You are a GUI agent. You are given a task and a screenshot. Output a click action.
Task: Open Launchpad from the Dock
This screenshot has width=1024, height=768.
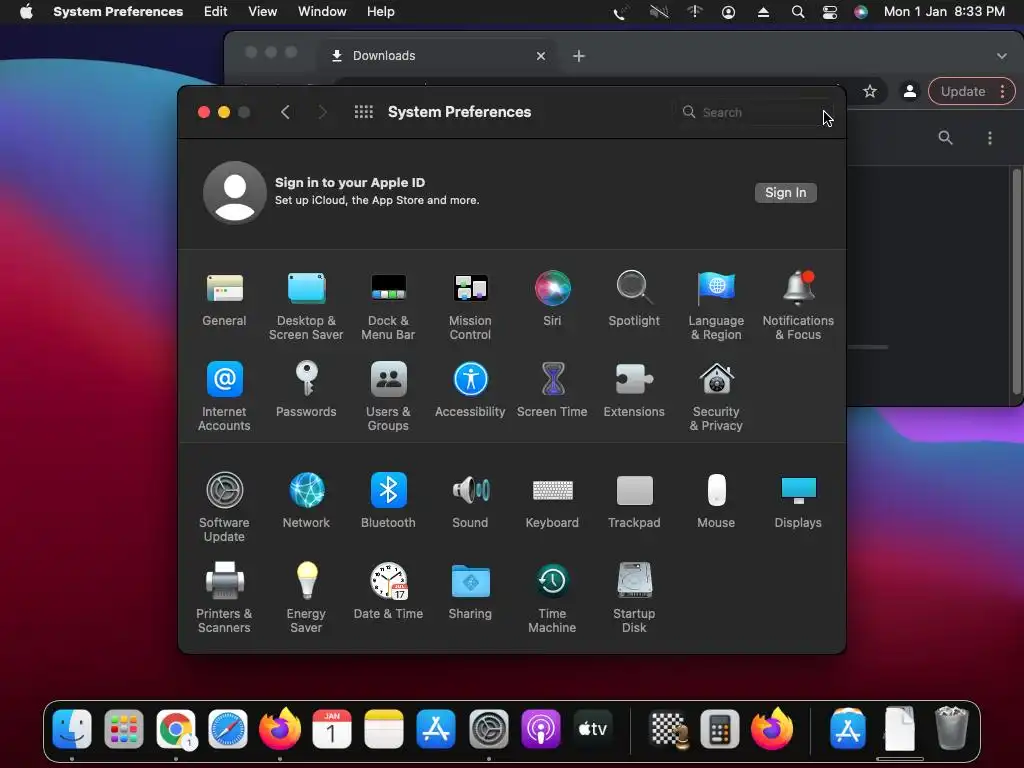pyautogui.click(x=124, y=729)
